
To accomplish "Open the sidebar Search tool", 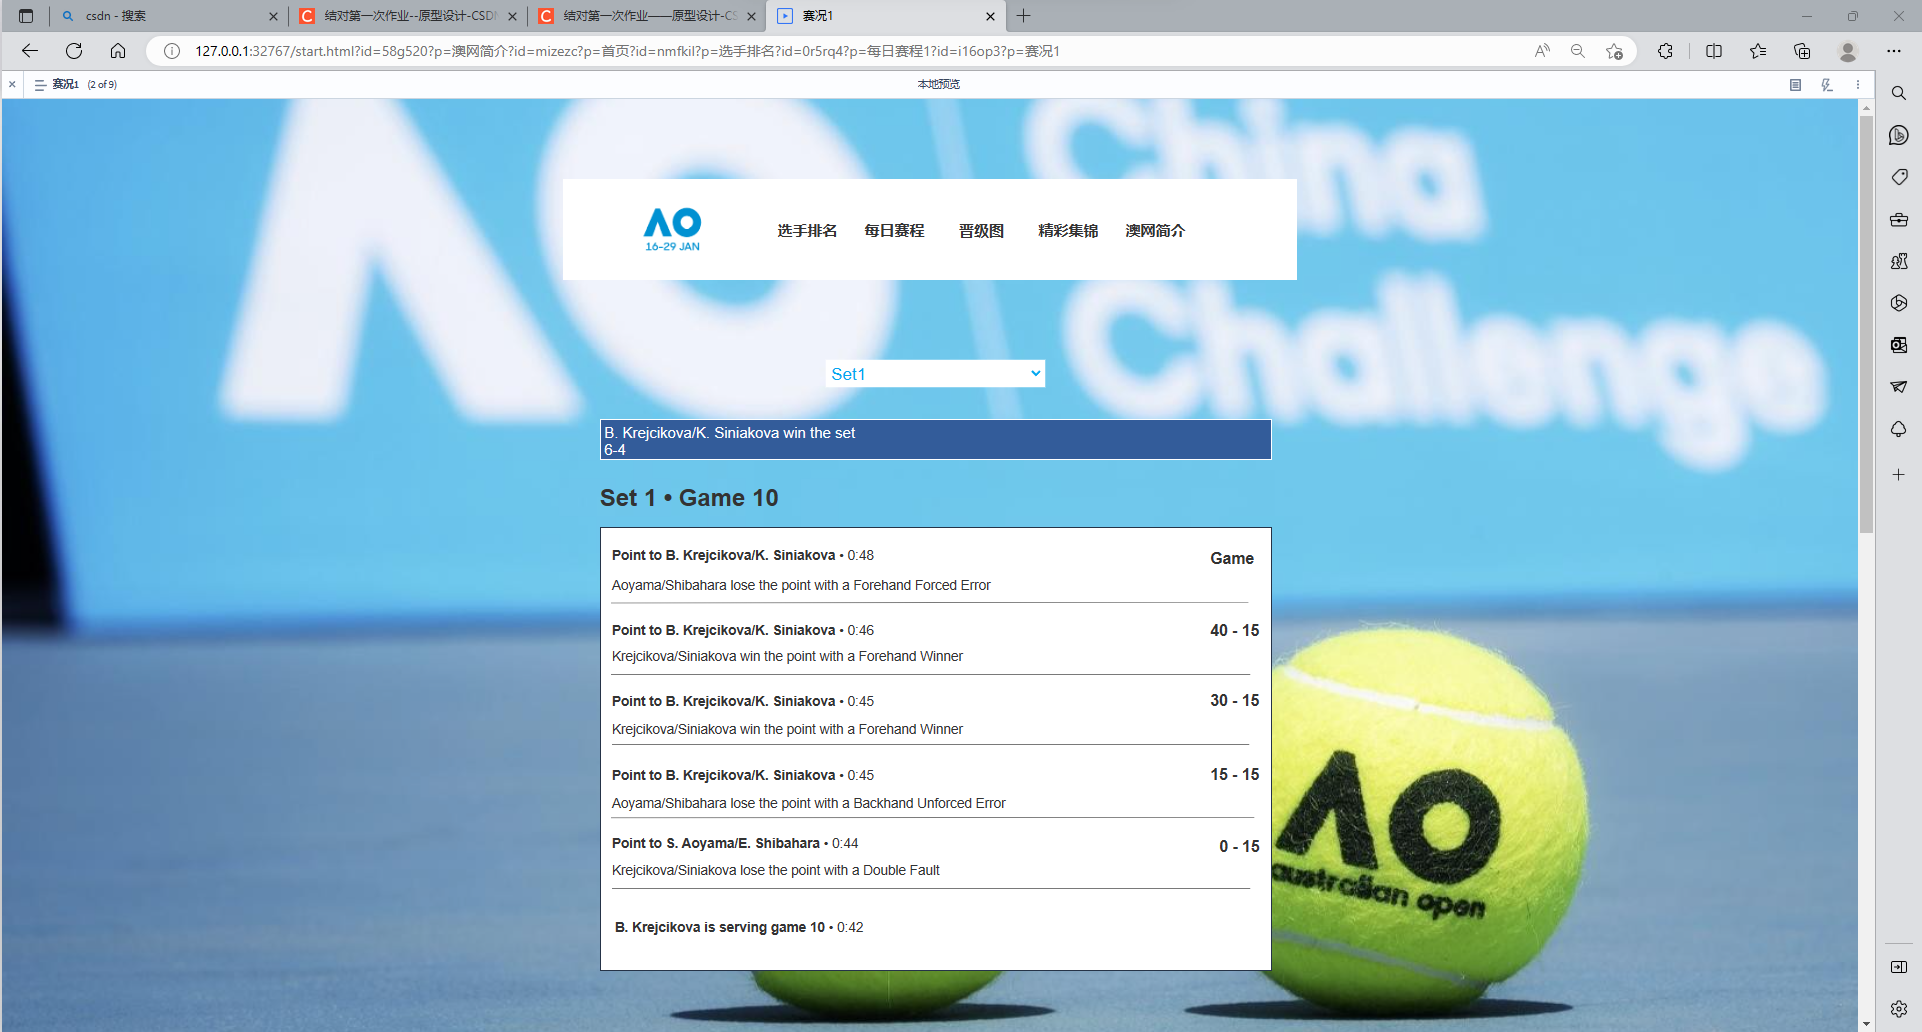I will [x=1899, y=93].
